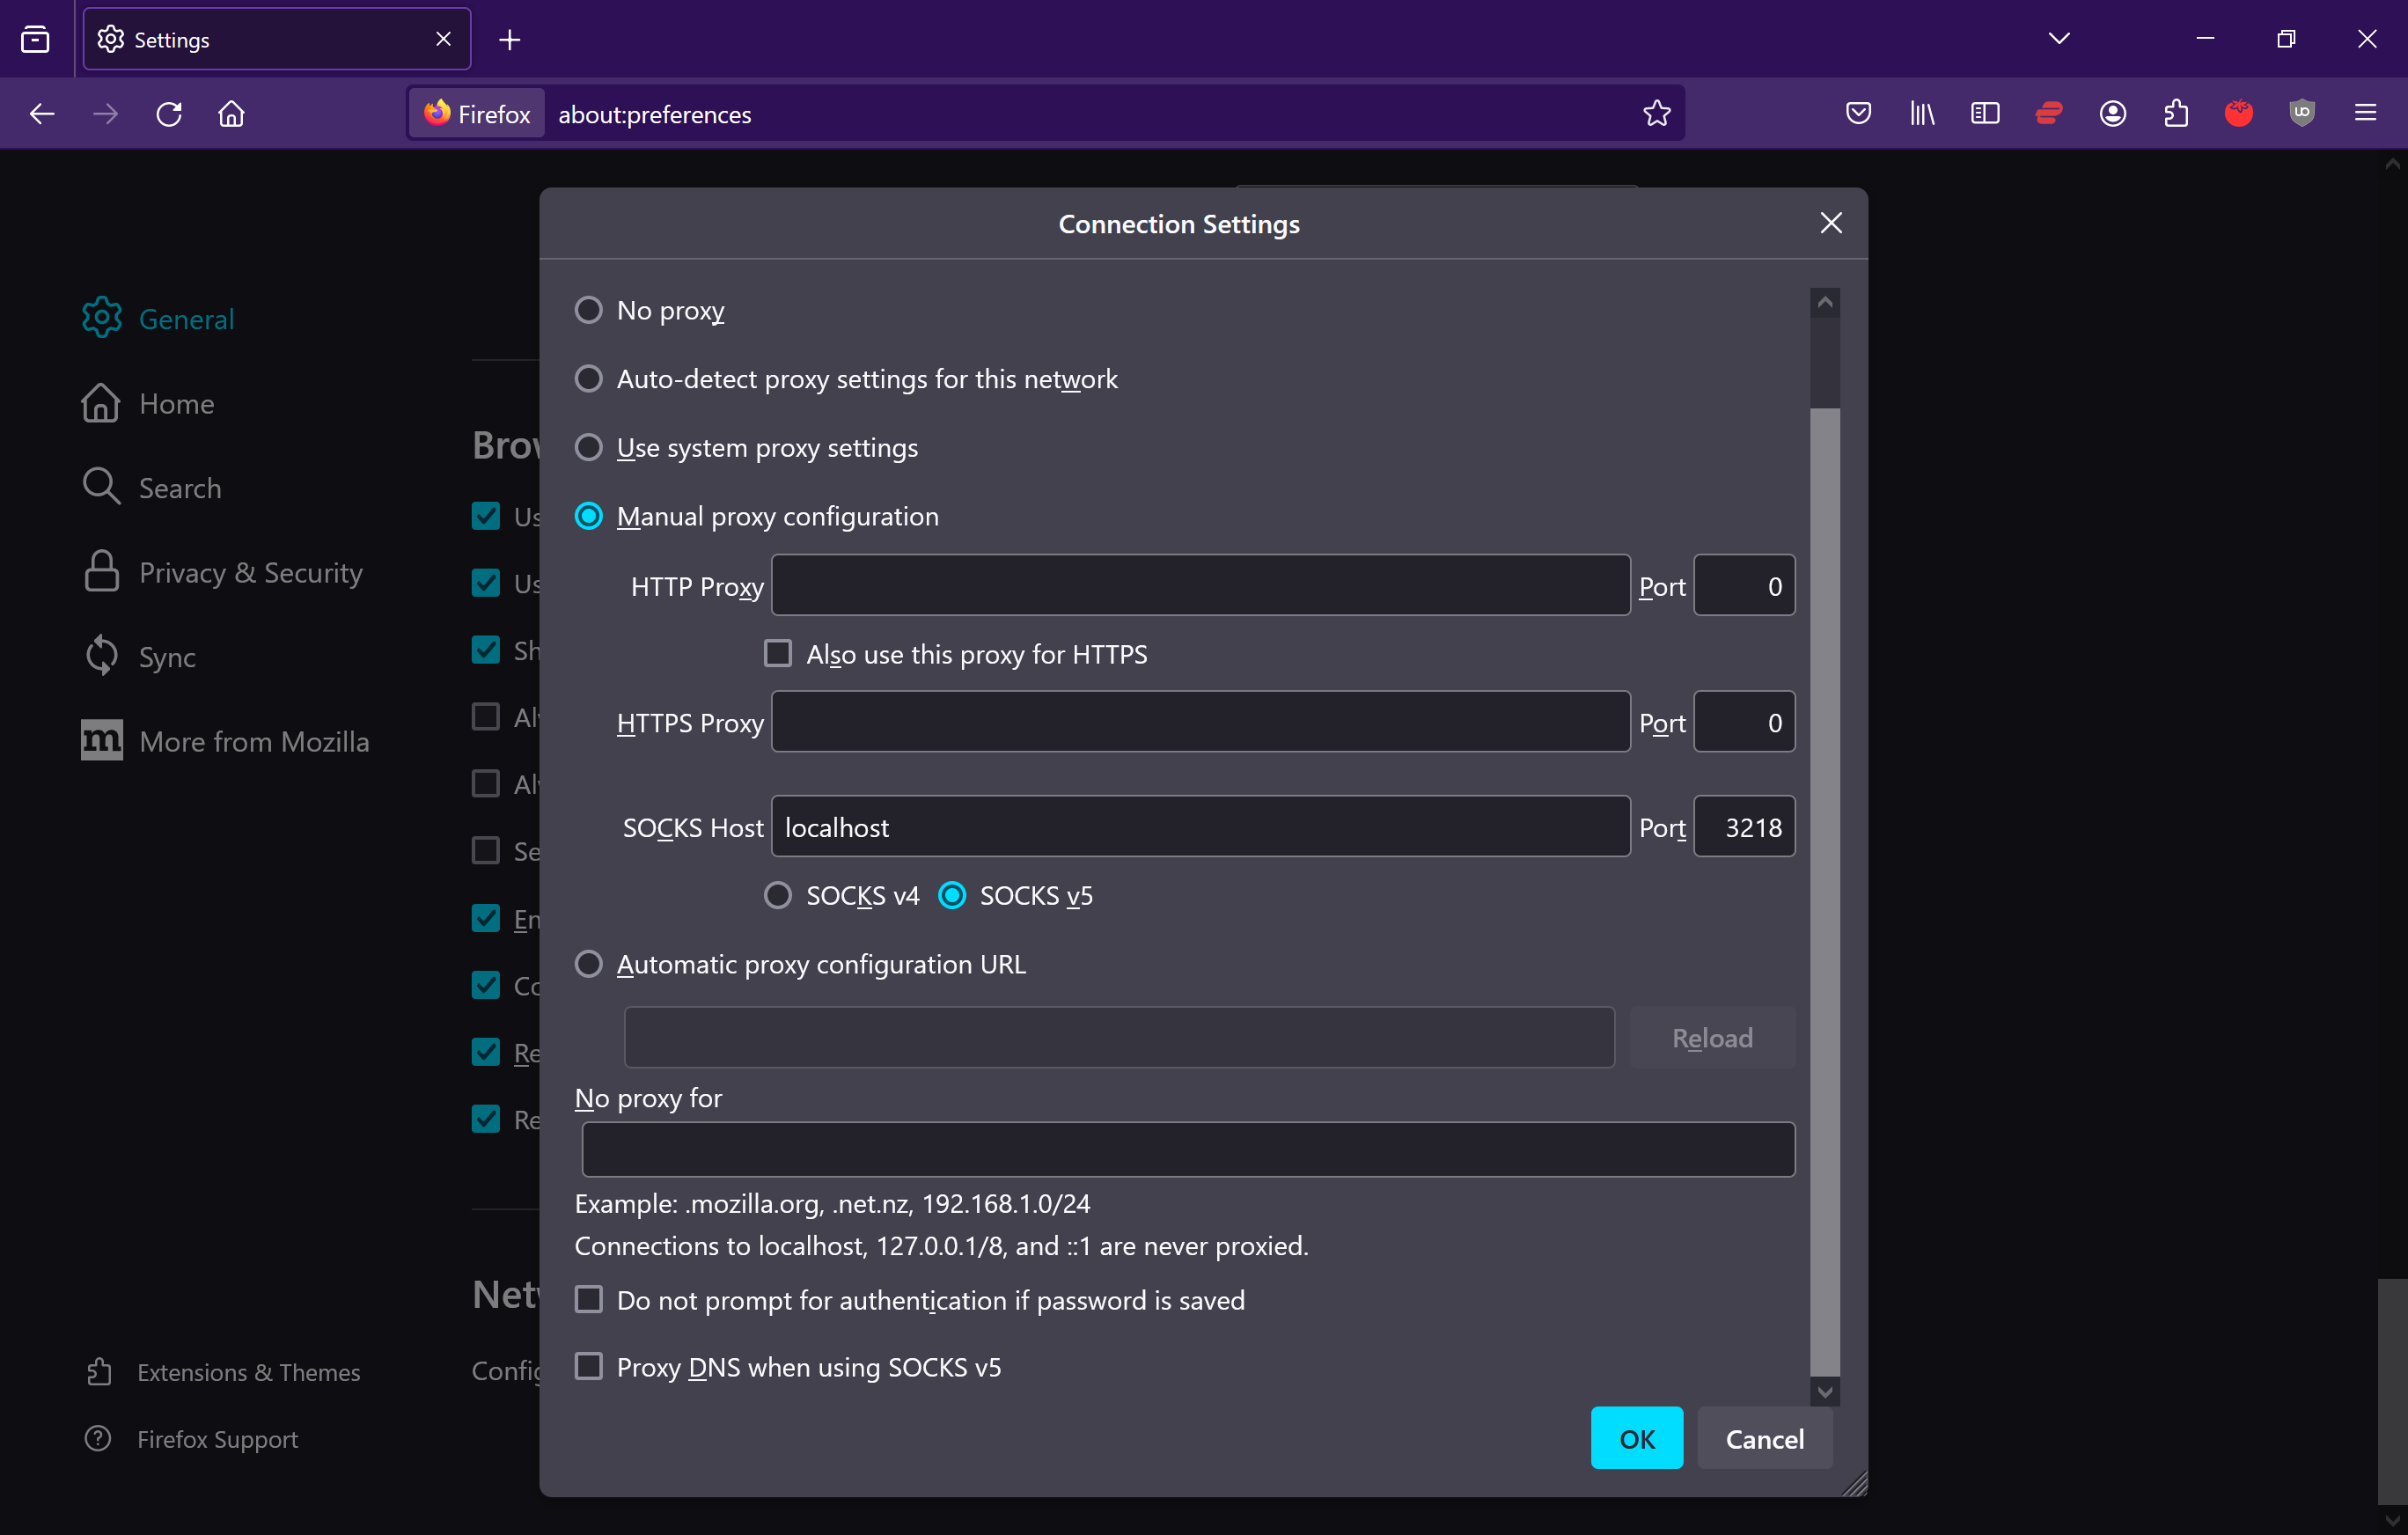The height and width of the screenshot is (1535, 2408).
Task: Open the uBlock Origin shield icon
Action: coord(2302,114)
